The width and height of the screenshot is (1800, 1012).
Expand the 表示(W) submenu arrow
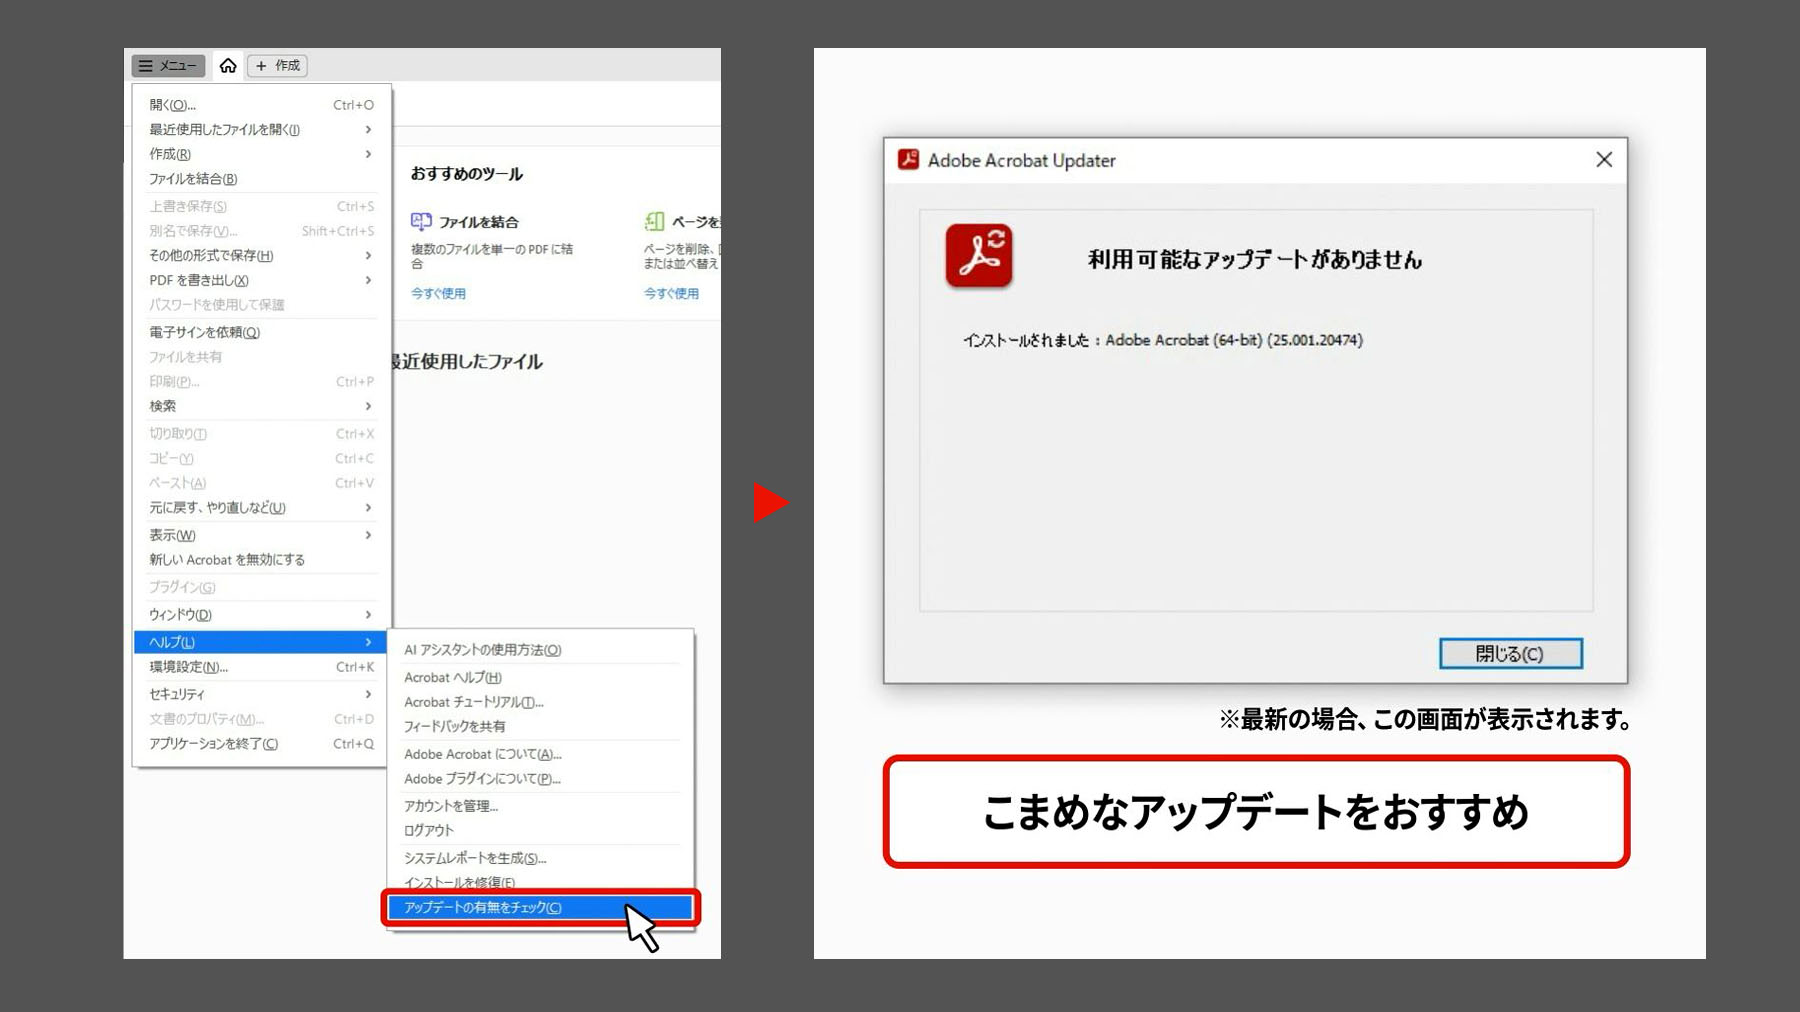[368, 535]
